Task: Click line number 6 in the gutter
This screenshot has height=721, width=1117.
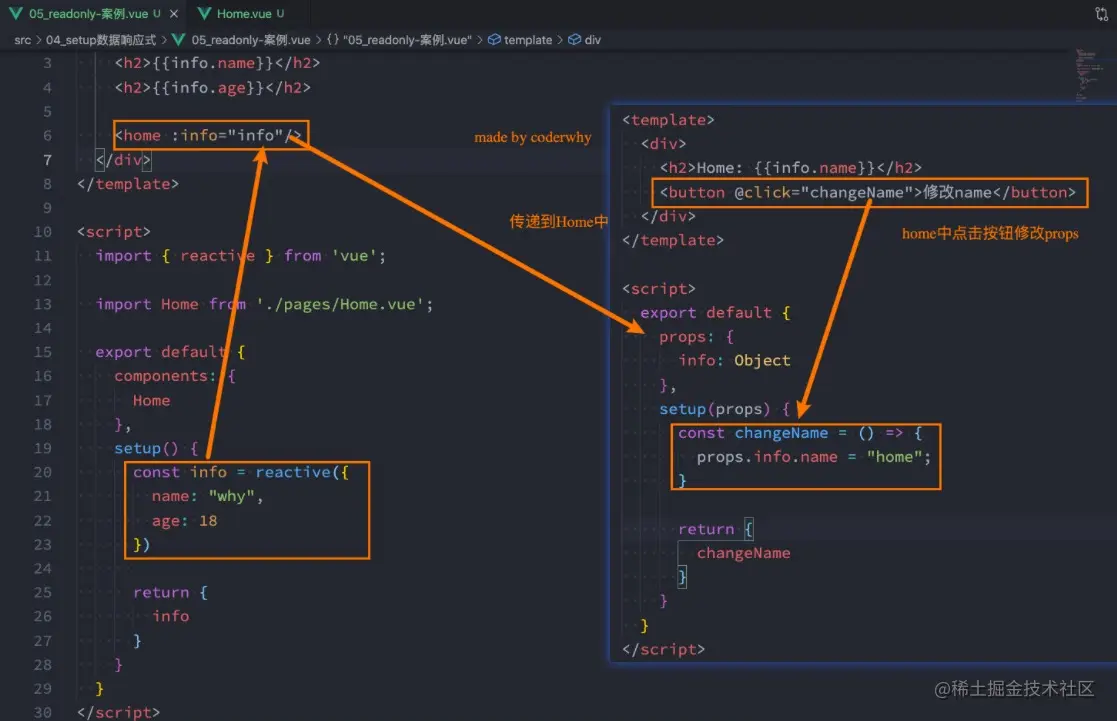Action: tap(44, 135)
